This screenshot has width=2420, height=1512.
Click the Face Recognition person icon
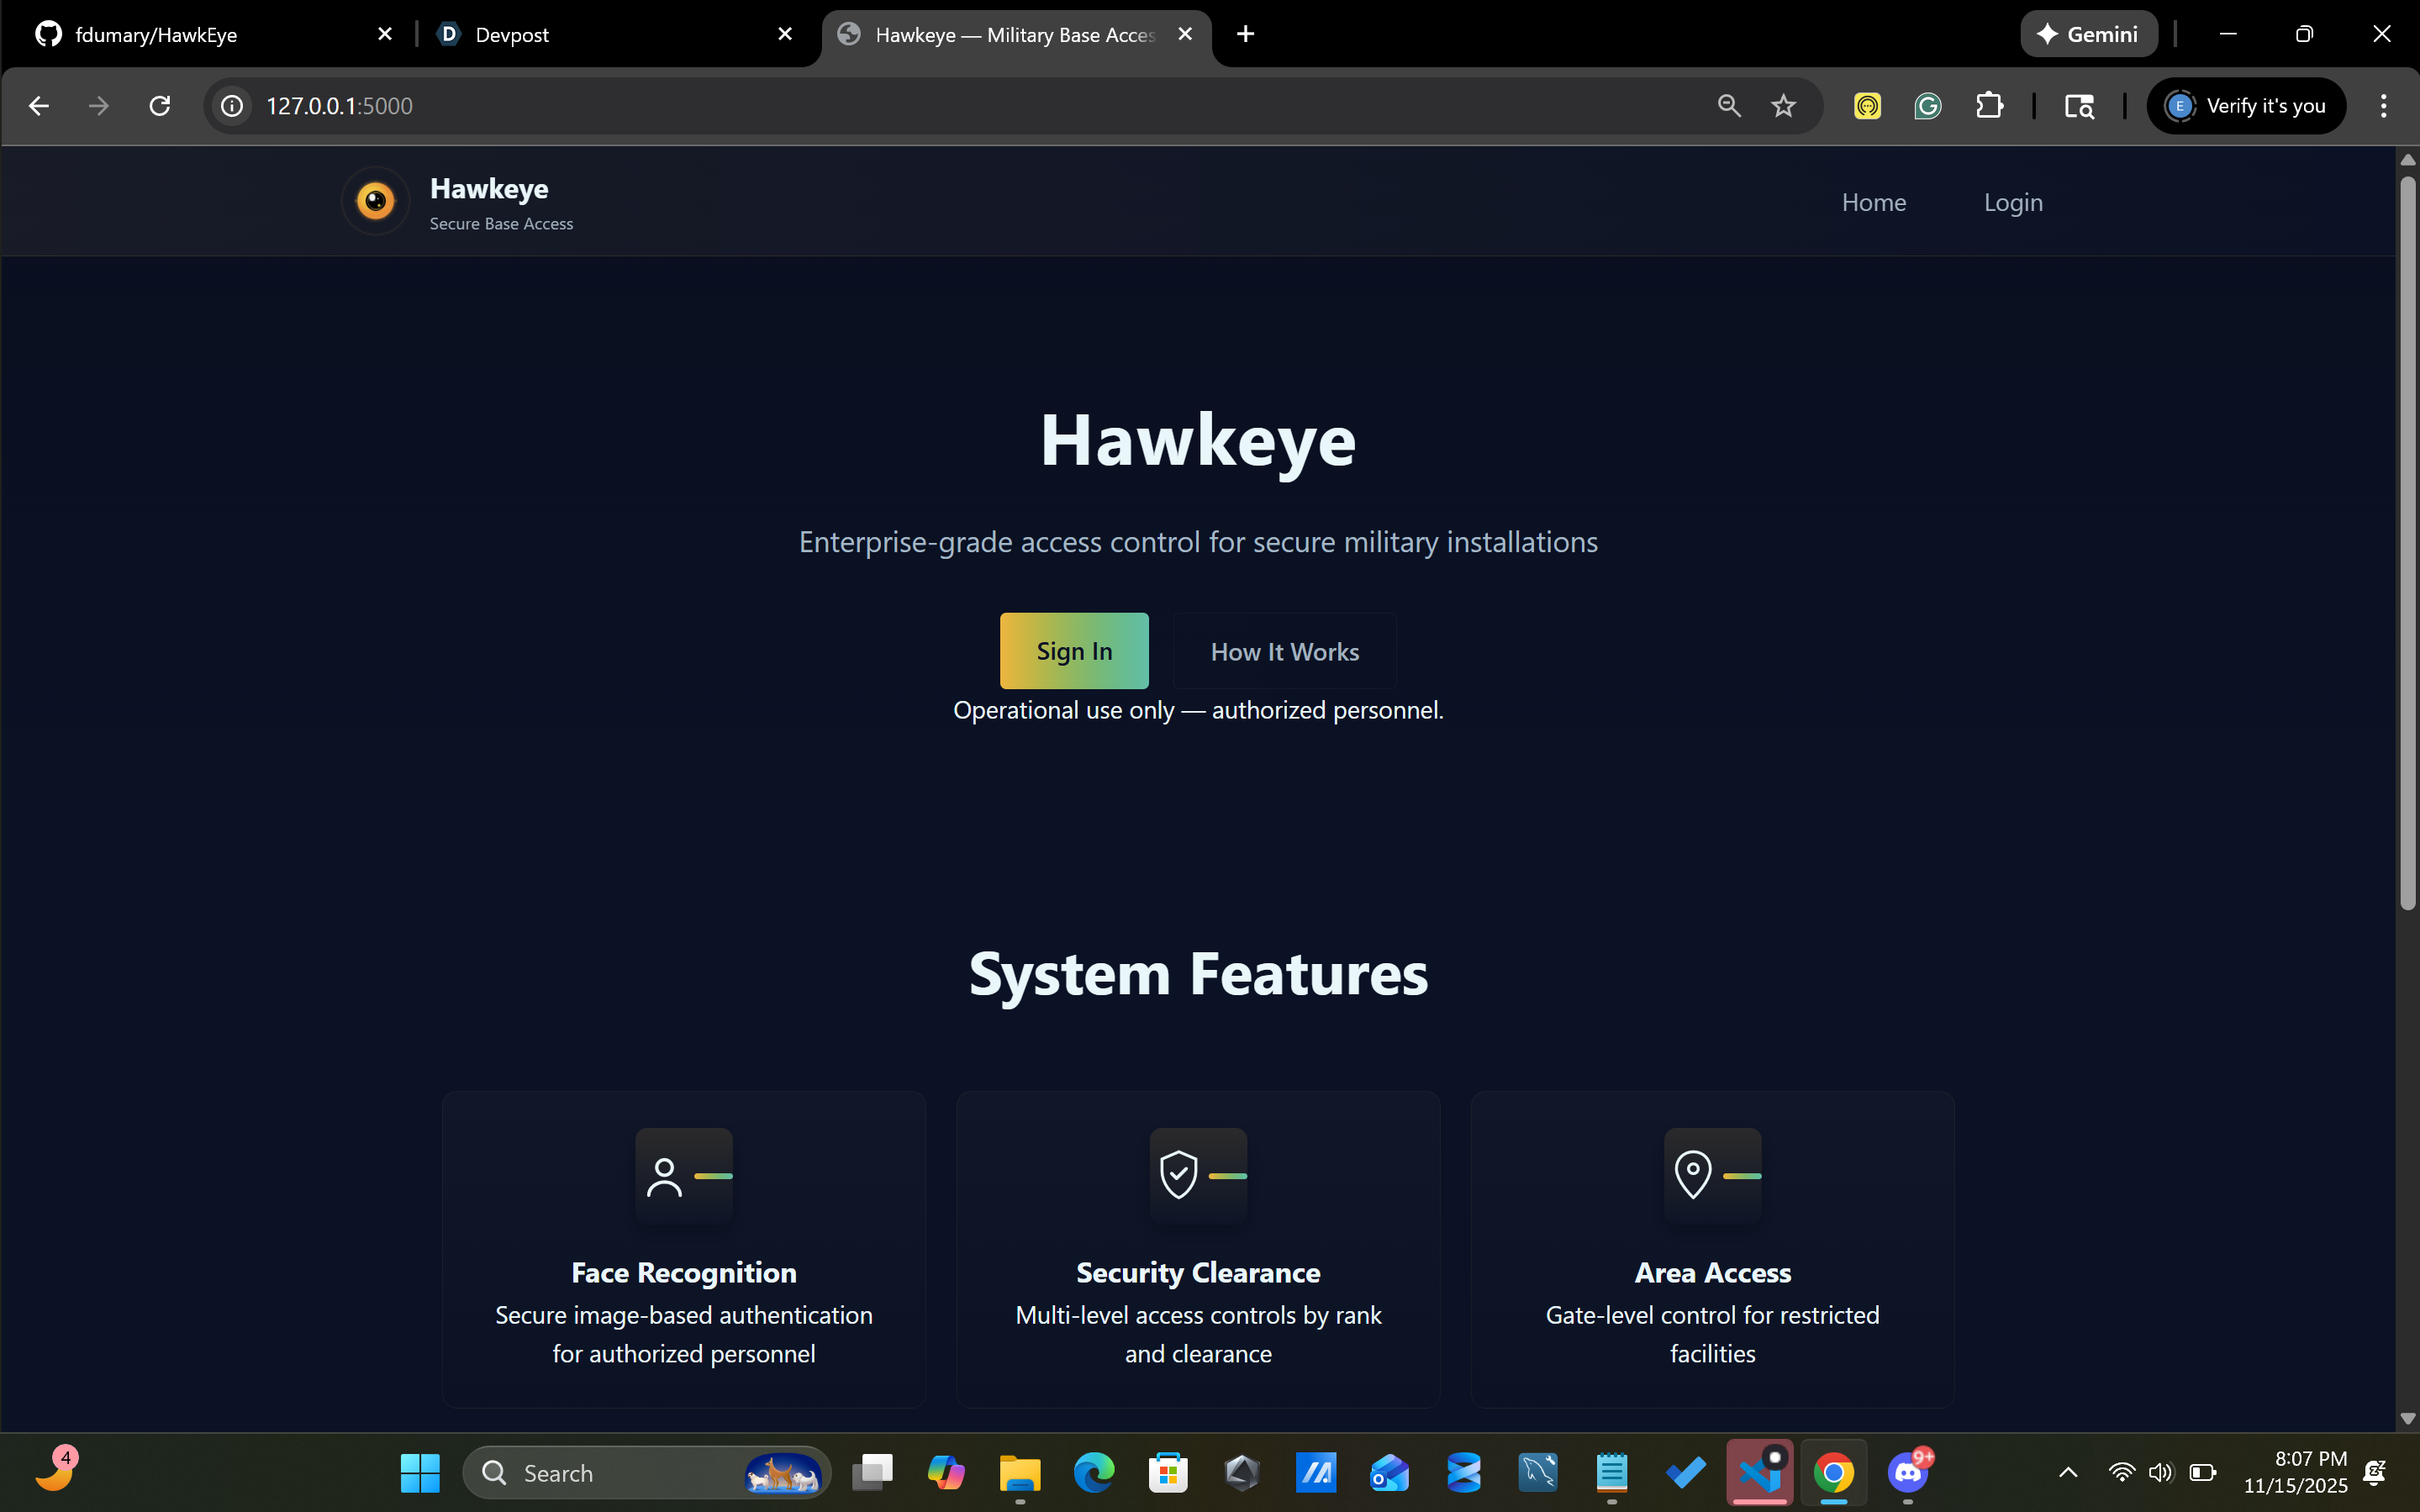coord(665,1176)
